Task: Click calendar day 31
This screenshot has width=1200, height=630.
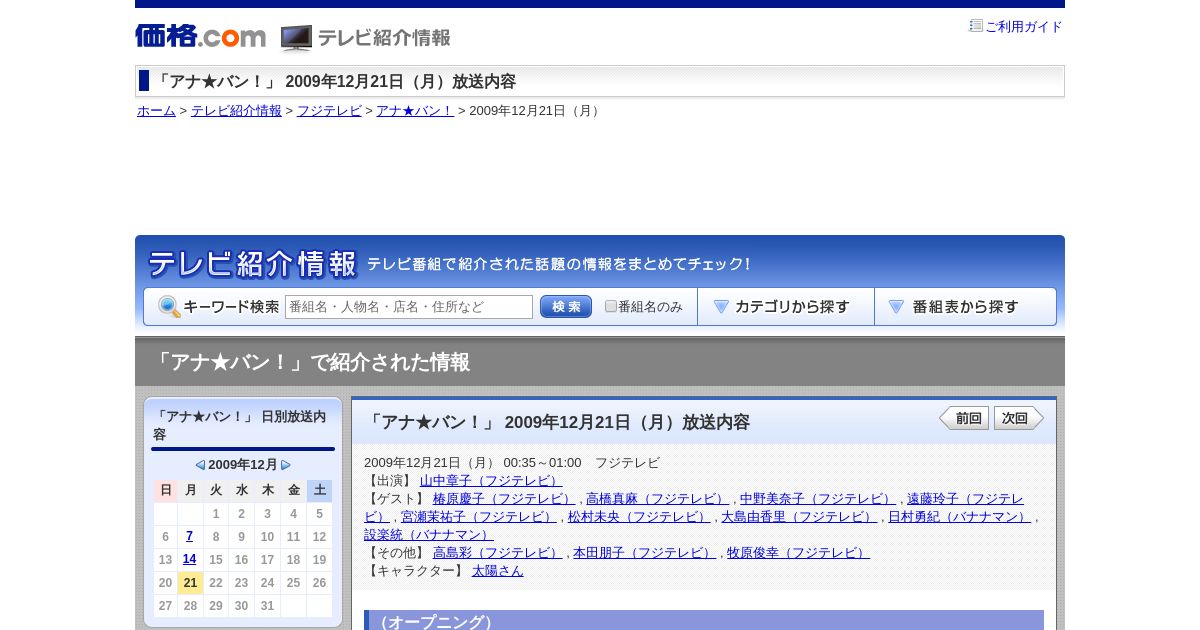Action: pyautogui.click(x=267, y=606)
